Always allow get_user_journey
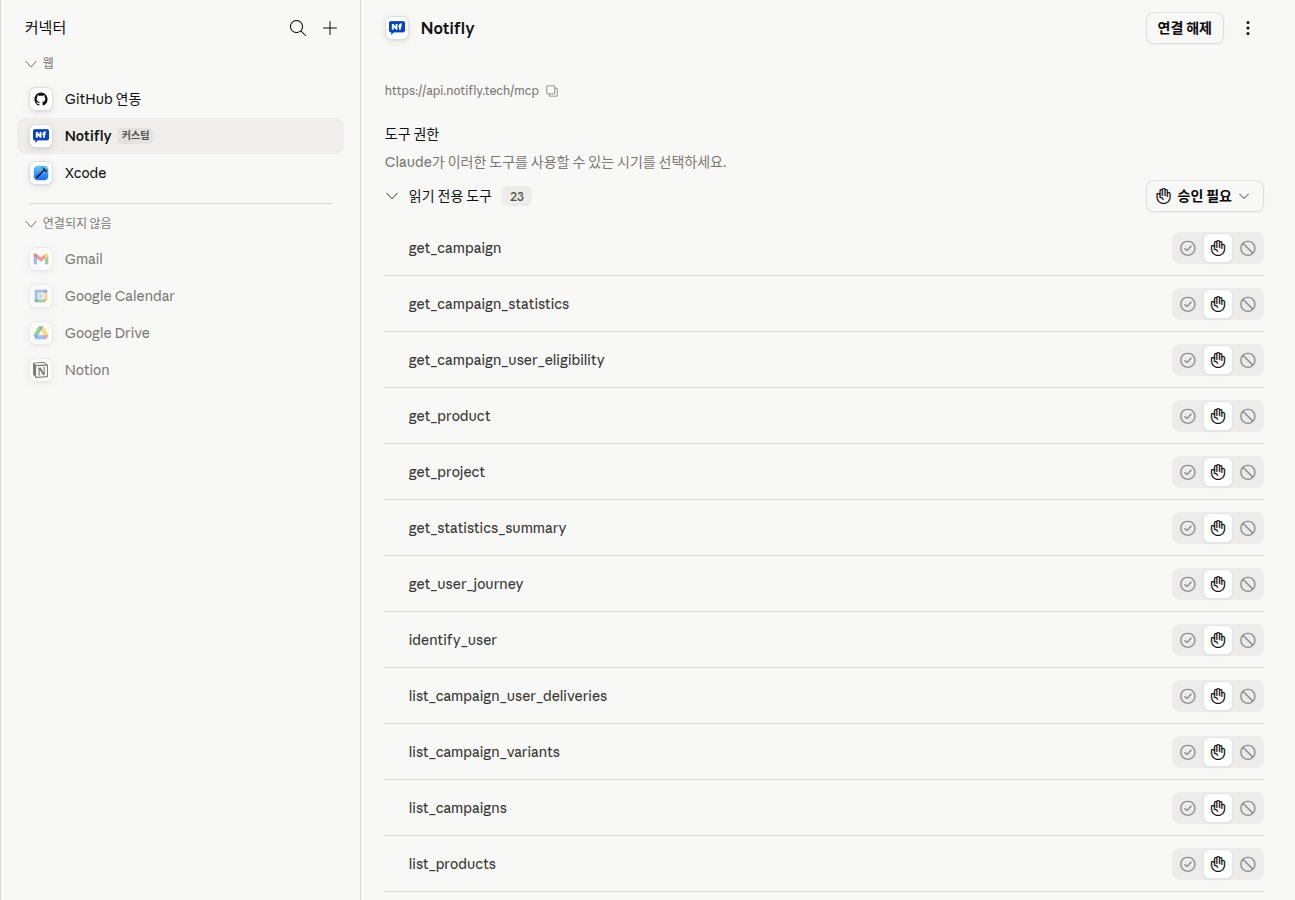Viewport: 1295px width, 900px height. pos(1188,584)
